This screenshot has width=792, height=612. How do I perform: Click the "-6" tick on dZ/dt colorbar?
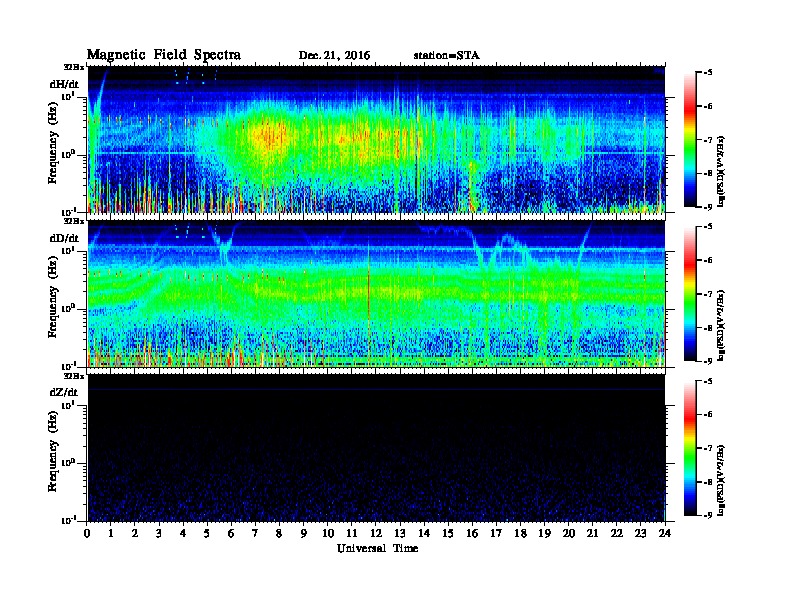[x=708, y=415]
